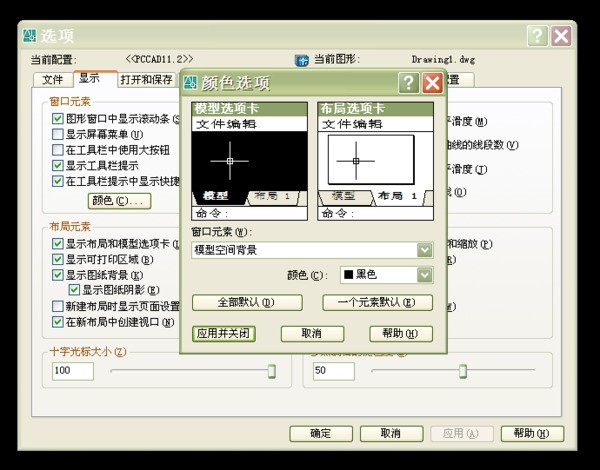Switch to the 打开和保存 tab
Image resolution: width=600 pixels, height=470 pixels.
click(x=146, y=79)
